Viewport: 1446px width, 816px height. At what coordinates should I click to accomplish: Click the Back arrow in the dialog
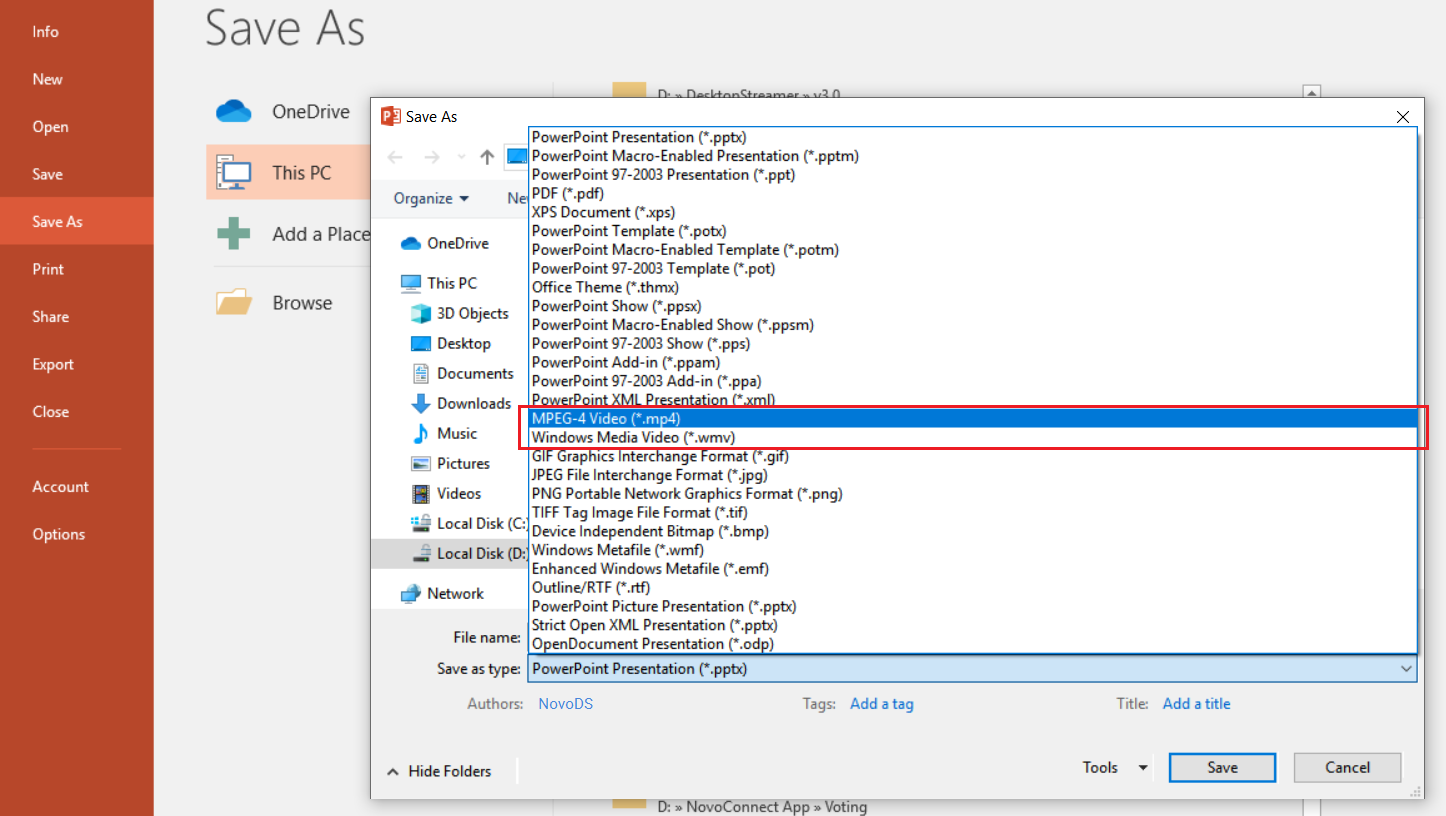click(x=395, y=157)
